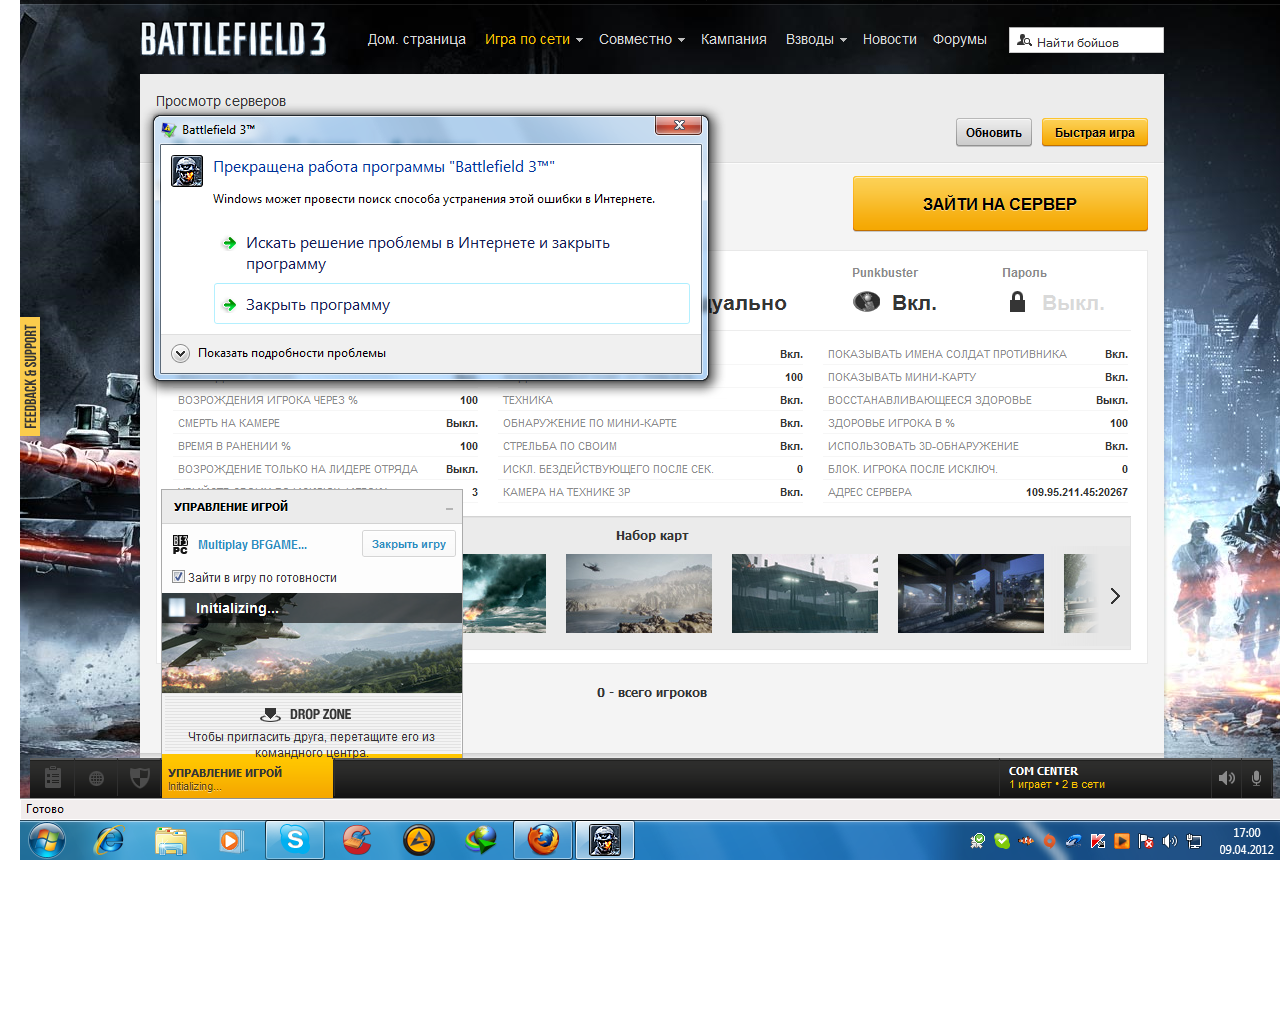Launch Internet Explorer from taskbar
The image size is (1280, 1024).
[108, 840]
